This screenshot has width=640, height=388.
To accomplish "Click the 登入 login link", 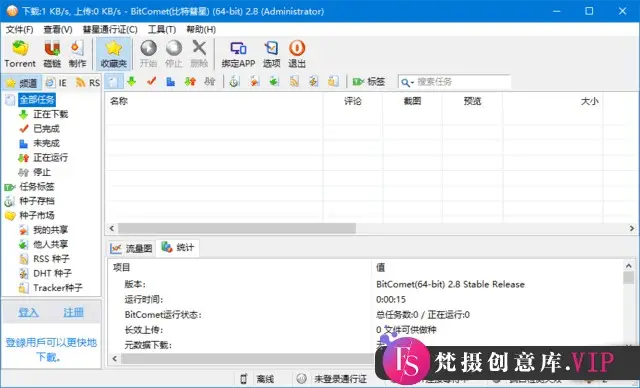I will 28,313.
